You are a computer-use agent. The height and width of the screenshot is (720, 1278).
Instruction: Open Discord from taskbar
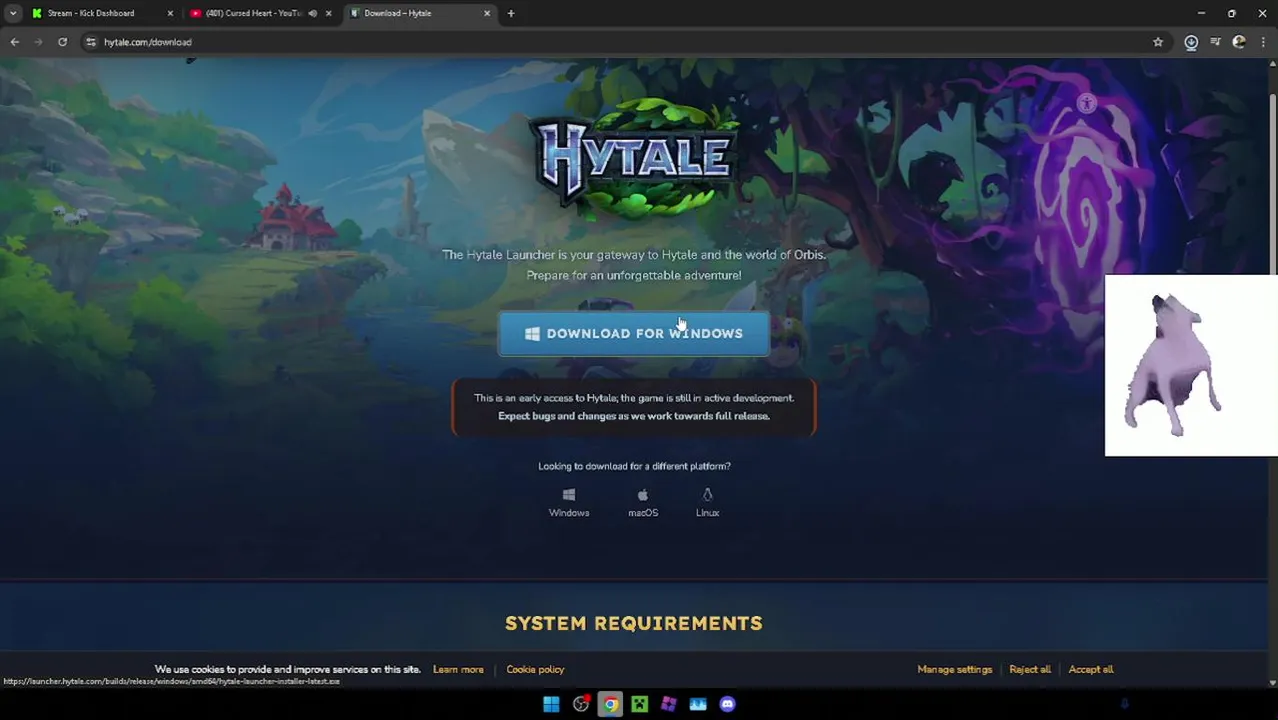pyautogui.click(x=728, y=704)
